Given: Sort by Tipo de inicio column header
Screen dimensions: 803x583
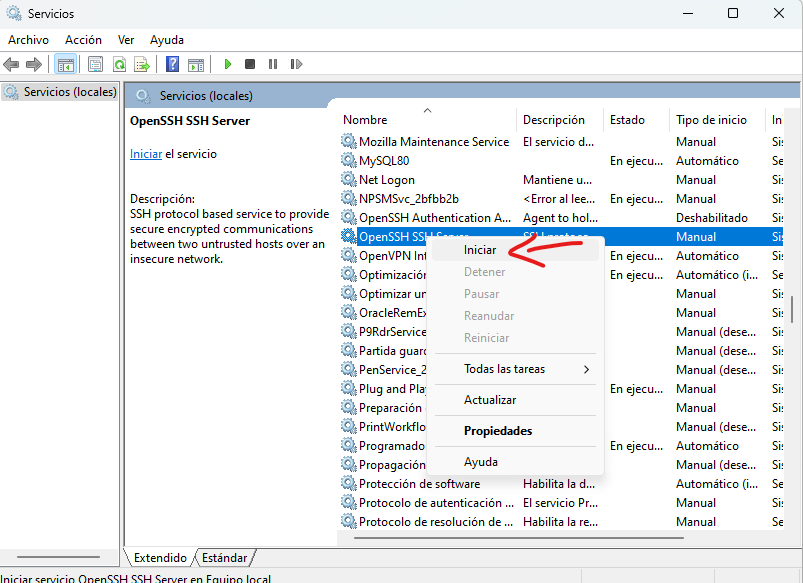Looking at the screenshot, I should (x=717, y=119).
